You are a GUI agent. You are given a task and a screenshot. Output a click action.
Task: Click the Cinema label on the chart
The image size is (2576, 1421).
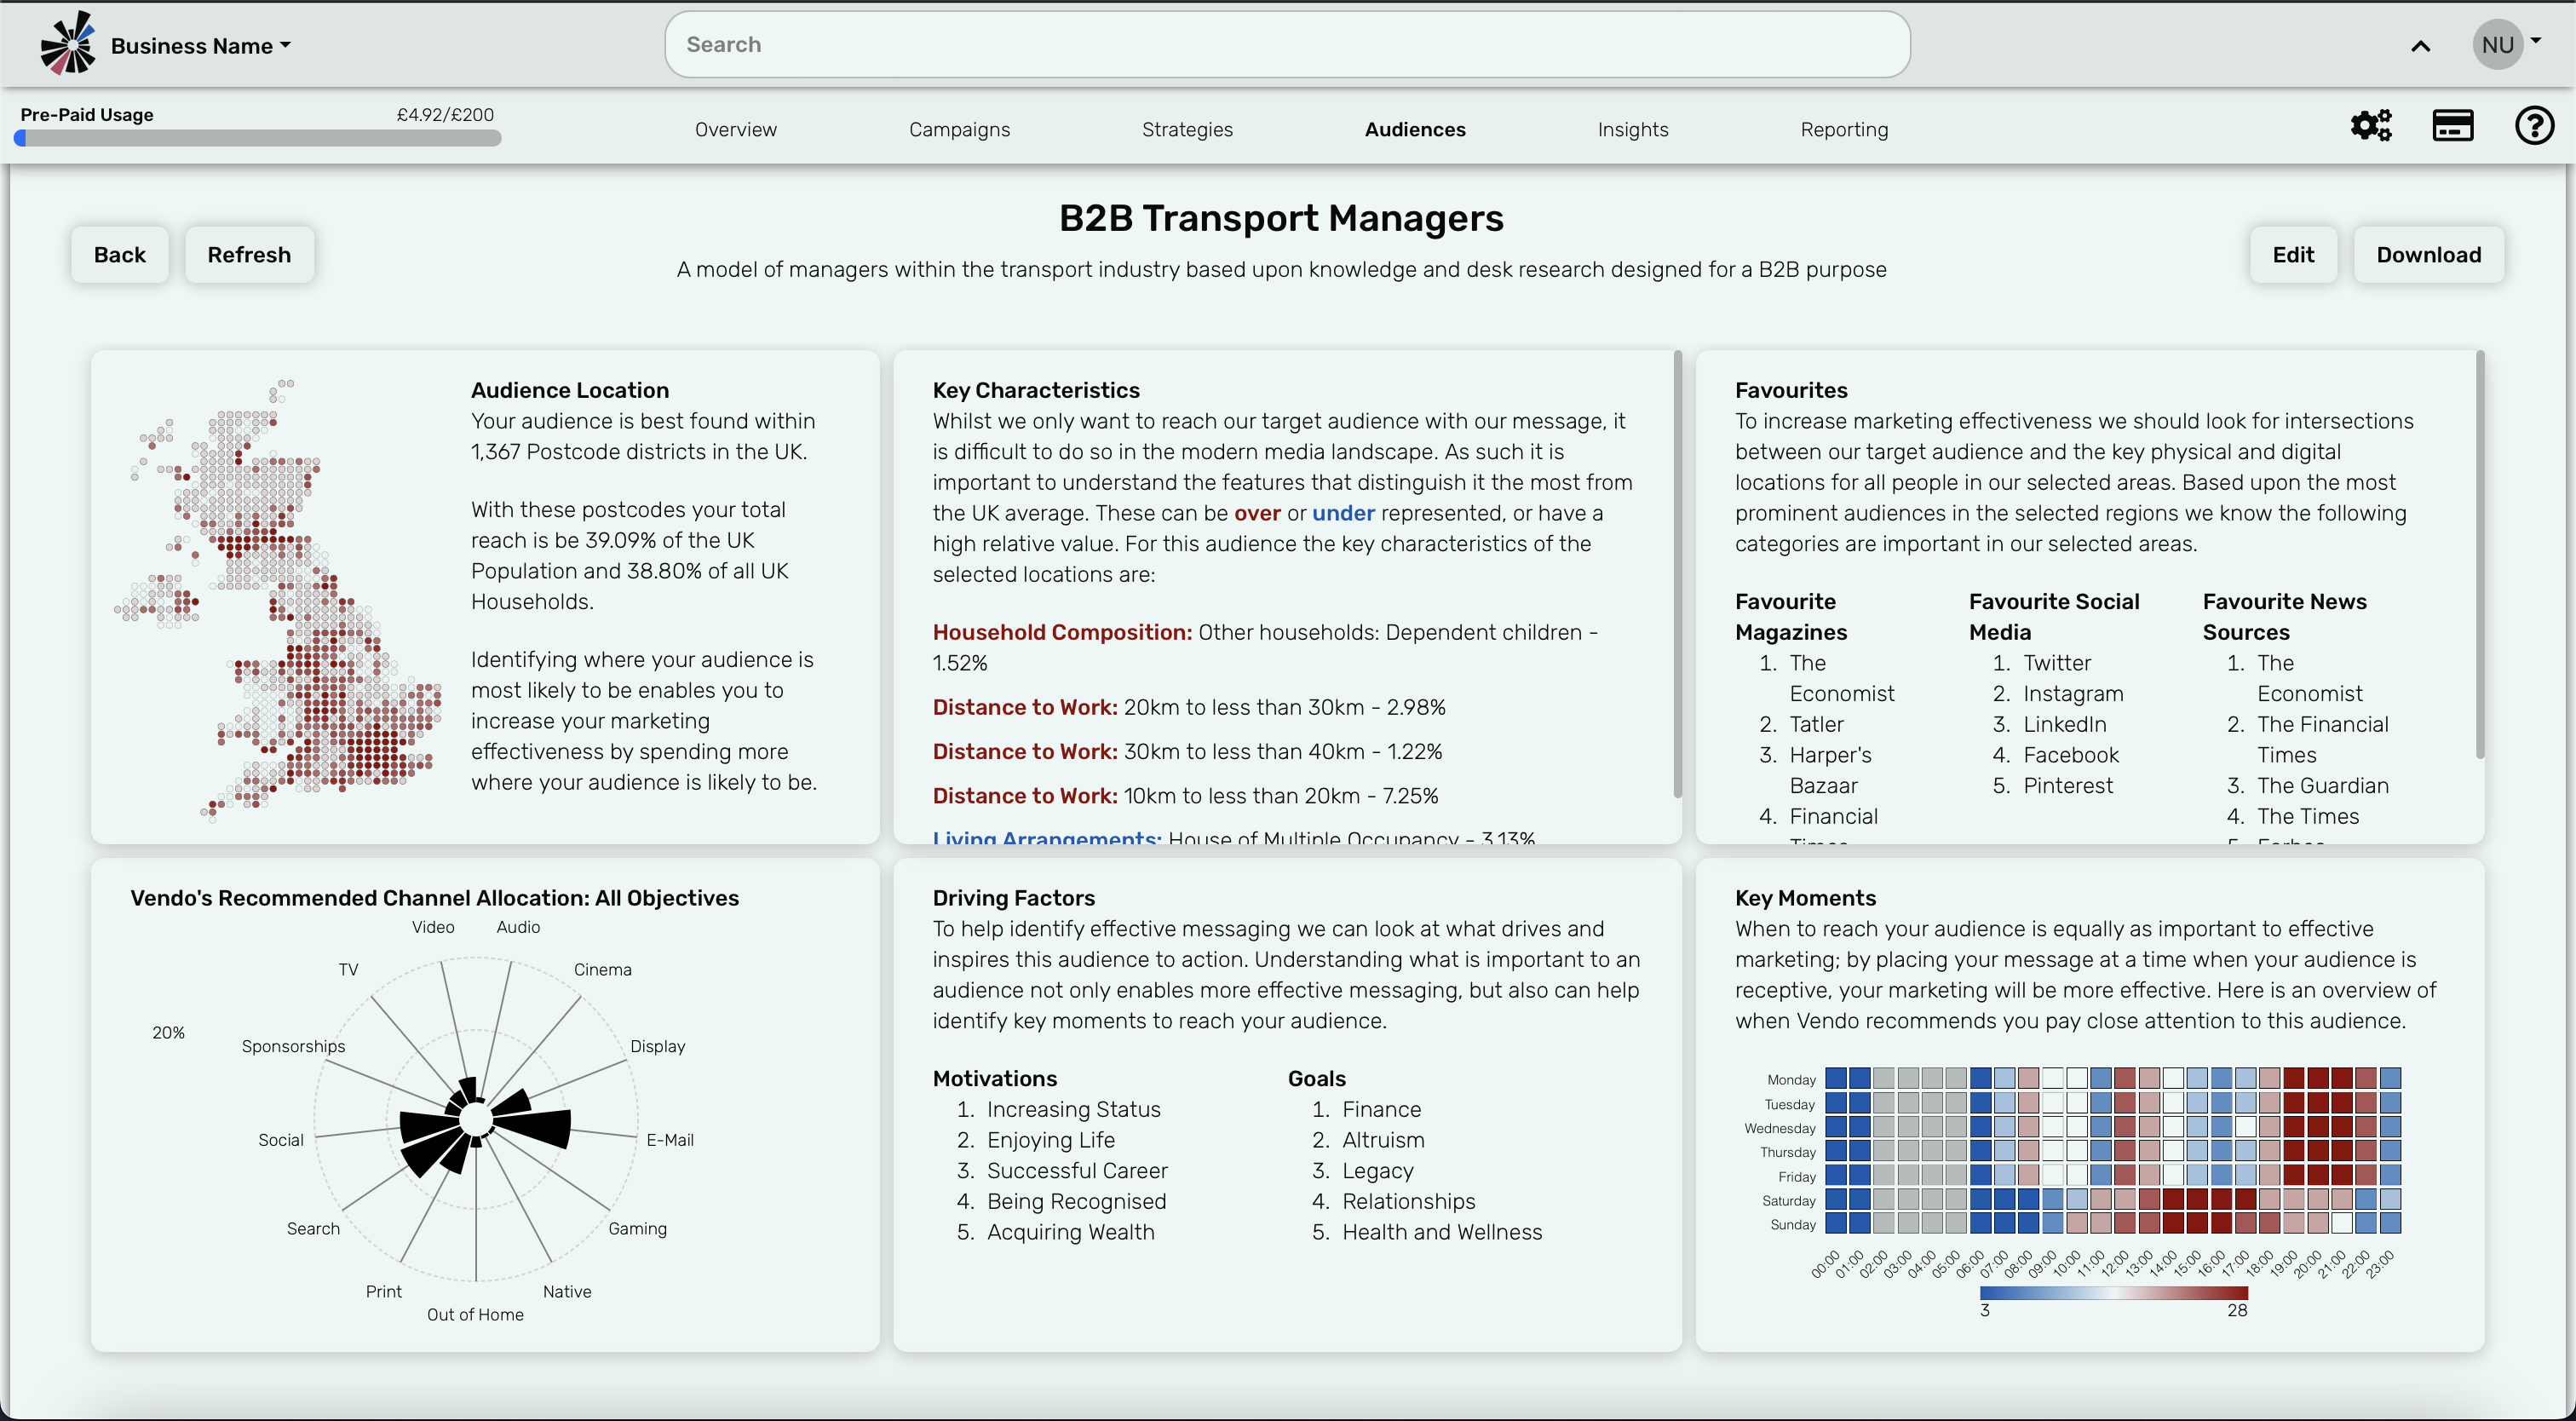point(602,970)
